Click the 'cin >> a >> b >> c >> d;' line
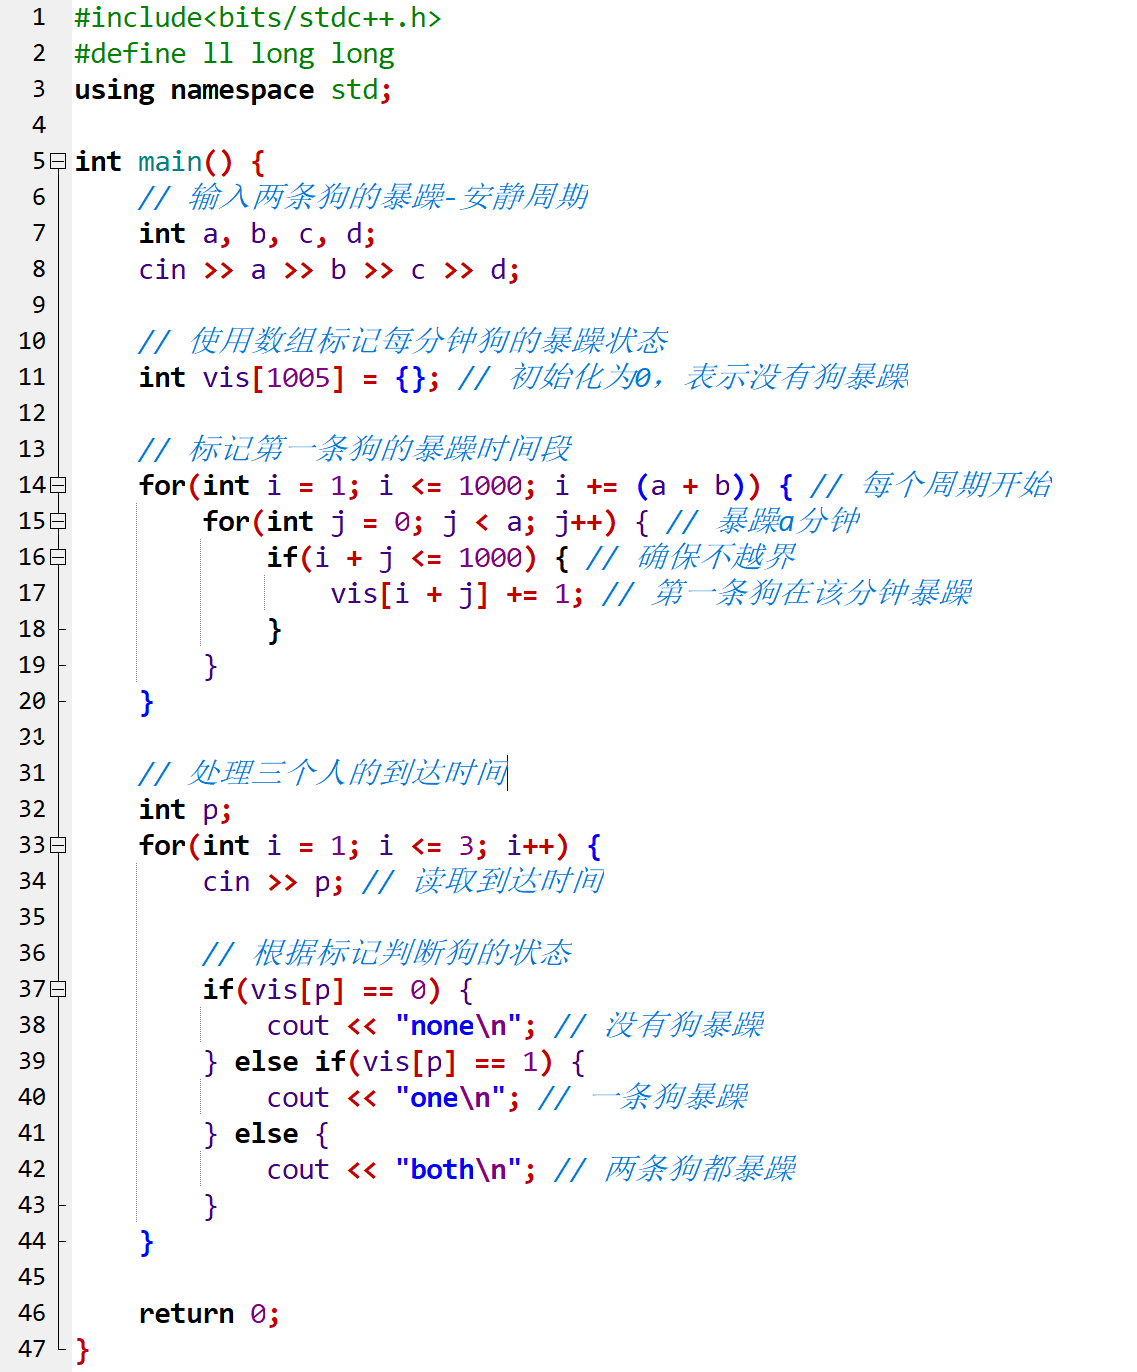Image resolution: width=1137 pixels, height=1372 pixels. click(x=330, y=270)
